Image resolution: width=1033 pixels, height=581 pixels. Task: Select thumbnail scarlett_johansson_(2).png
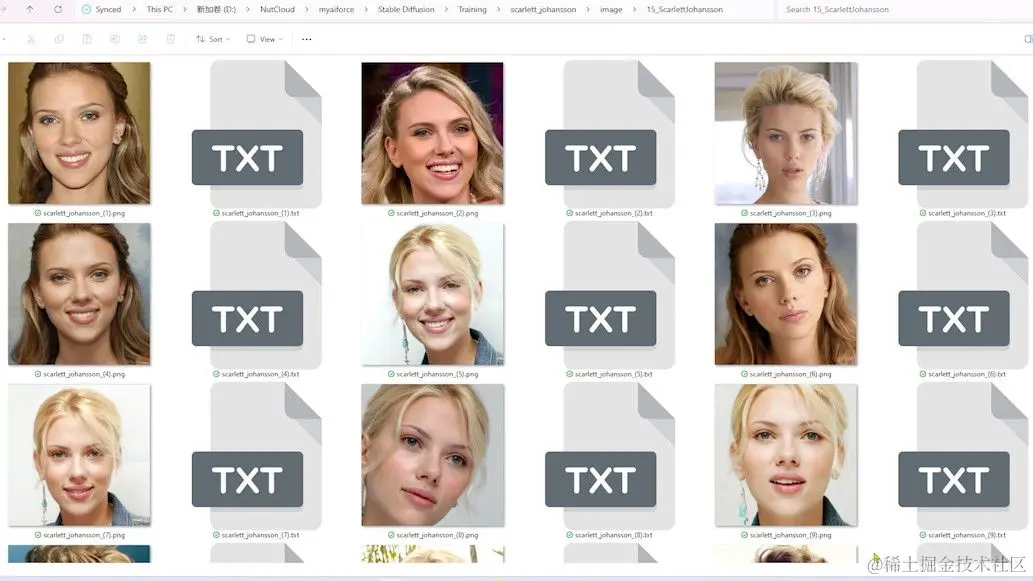pyautogui.click(x=432, y=133)
